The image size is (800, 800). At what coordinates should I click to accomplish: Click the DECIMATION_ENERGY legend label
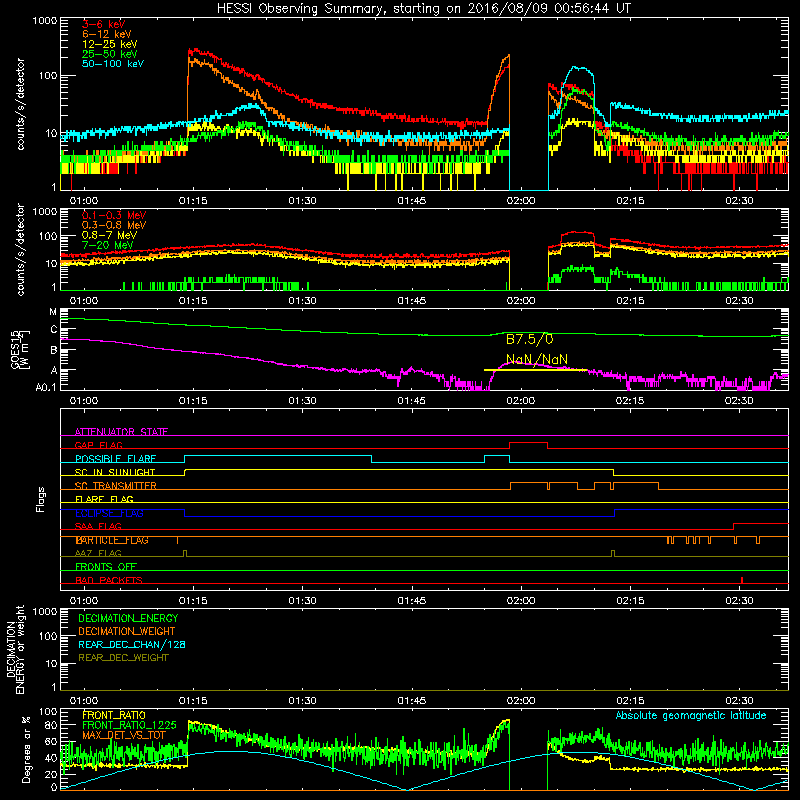pos(128,618)
